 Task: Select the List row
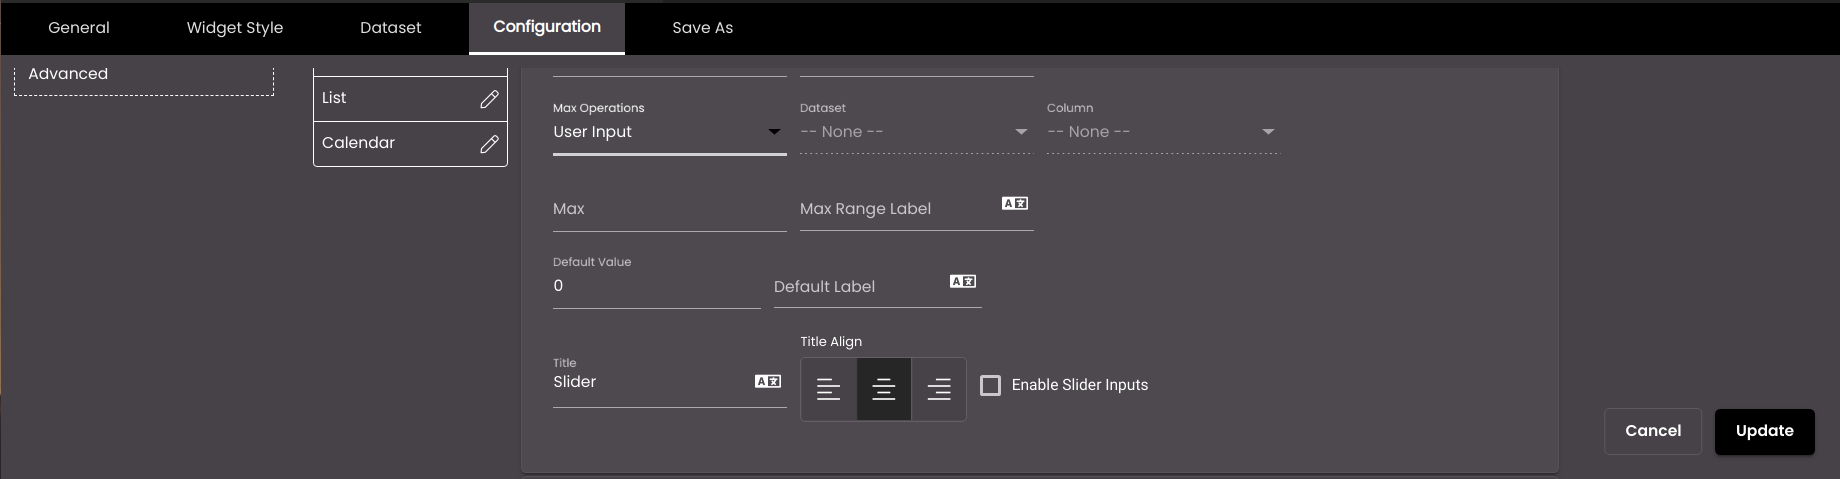click(x=410, y=99)
